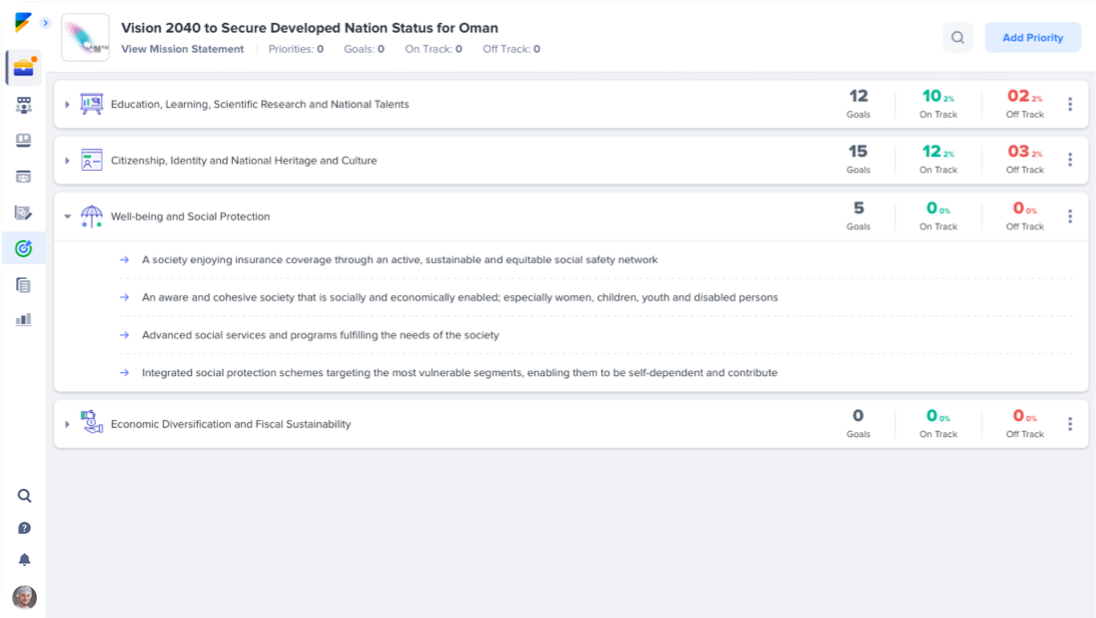Select the target goals icon in the sidebar
The width and height of the screenshot is (1096, 618).
[23, 248]
